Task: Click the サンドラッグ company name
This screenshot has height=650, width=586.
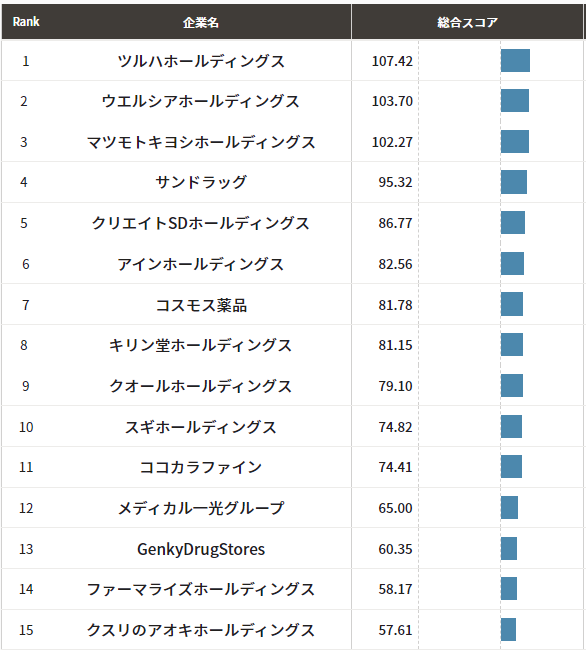Action: point(201,182)
